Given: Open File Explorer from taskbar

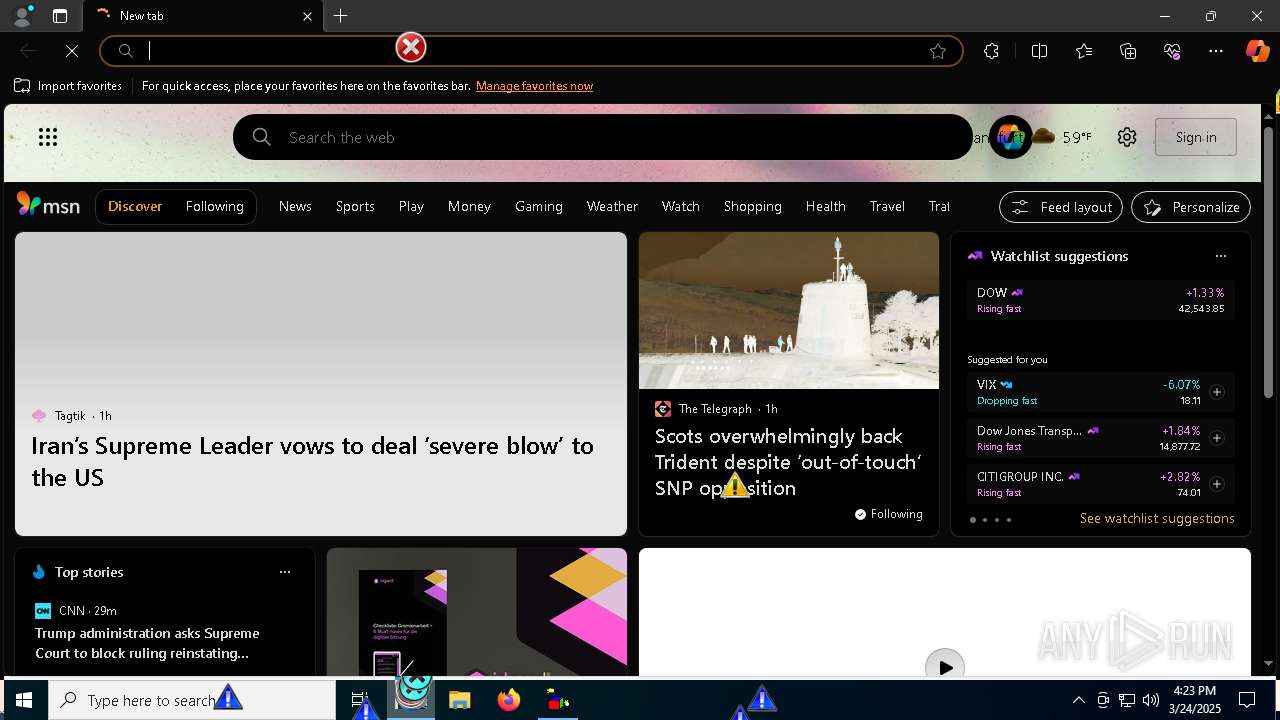Looking at the screenshot, I should (459, 700).
